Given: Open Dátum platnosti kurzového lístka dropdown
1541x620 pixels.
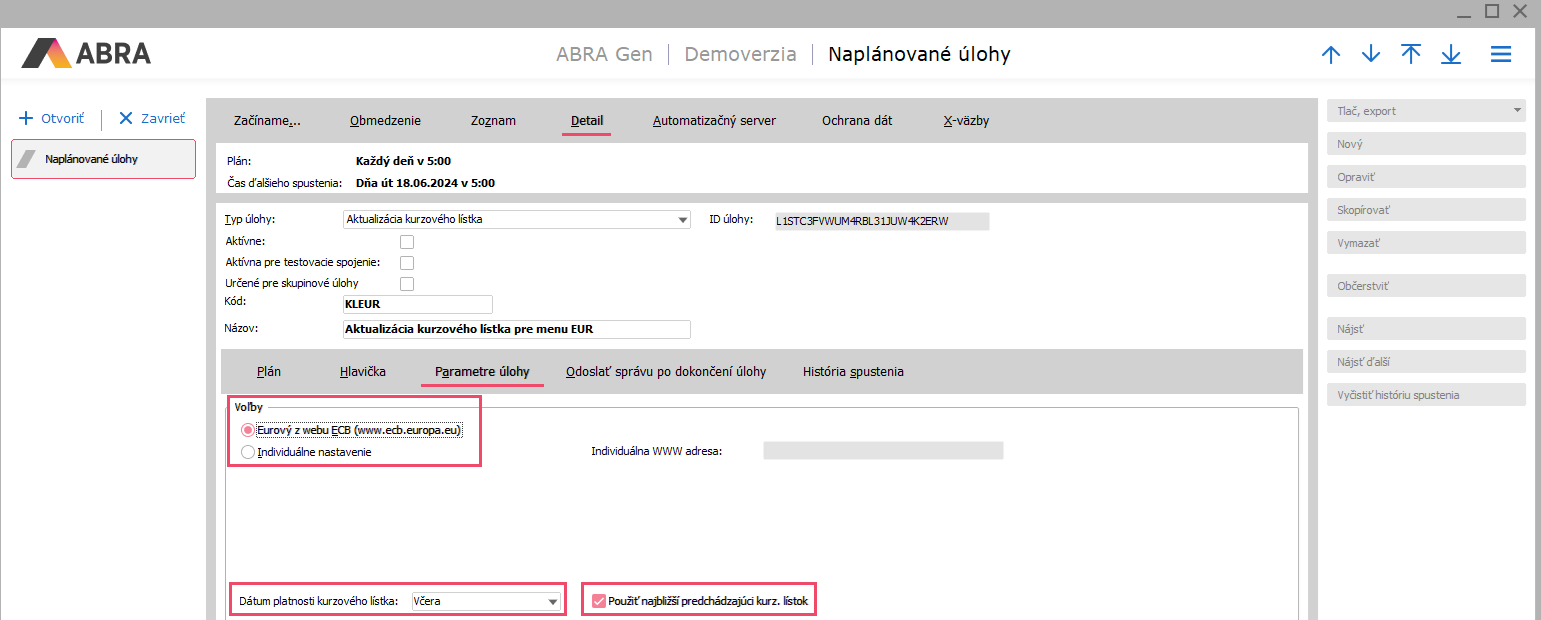Looking at the screenshot, I should 551,601.
